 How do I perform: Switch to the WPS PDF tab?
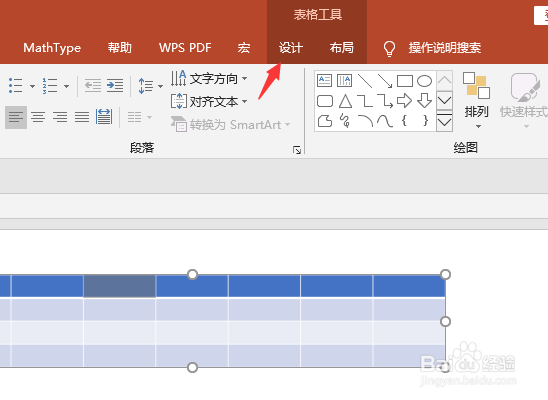(x=185, y=48)
